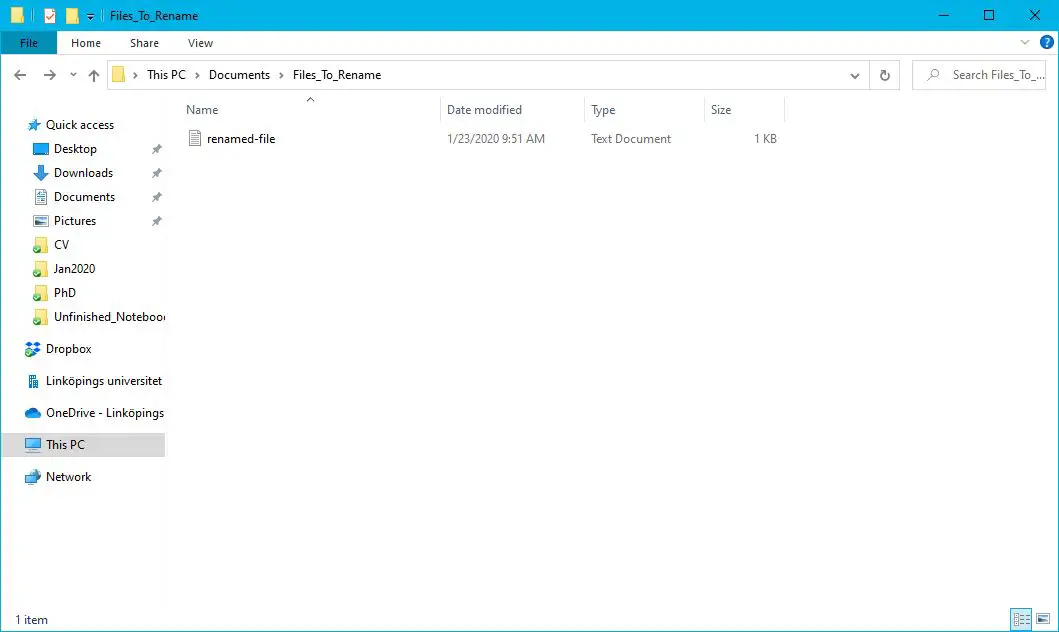Click the Pictures pin icon

[157, 221]
